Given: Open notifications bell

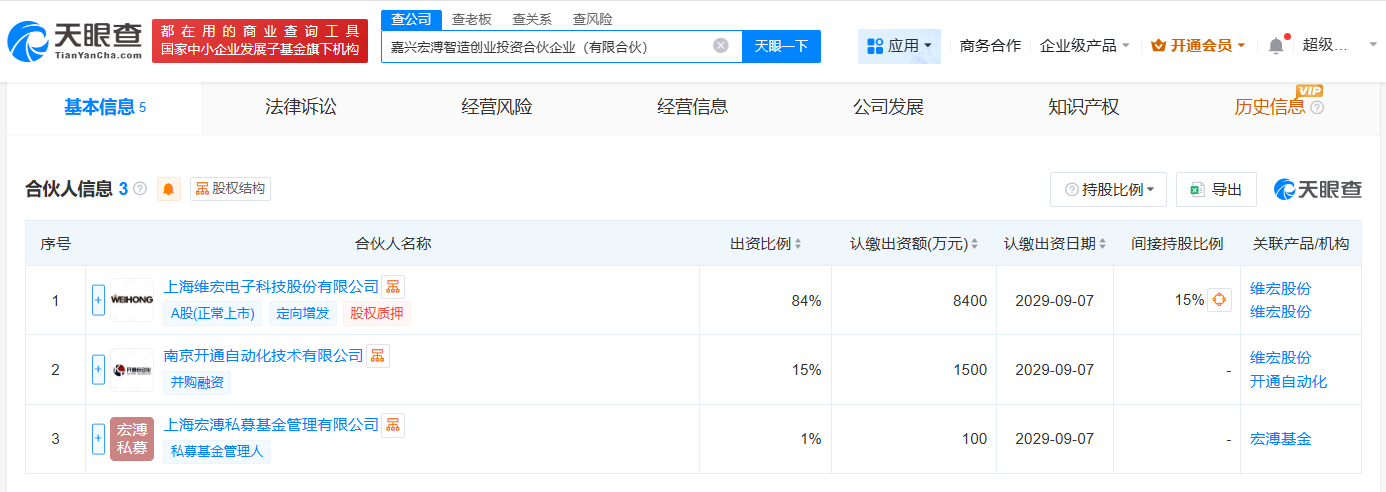Looking at the screenshot, I should tap(1276, 46).
